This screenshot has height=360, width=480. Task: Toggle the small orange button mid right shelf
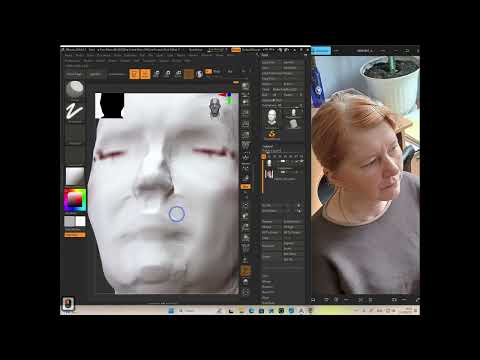[245, 186]
